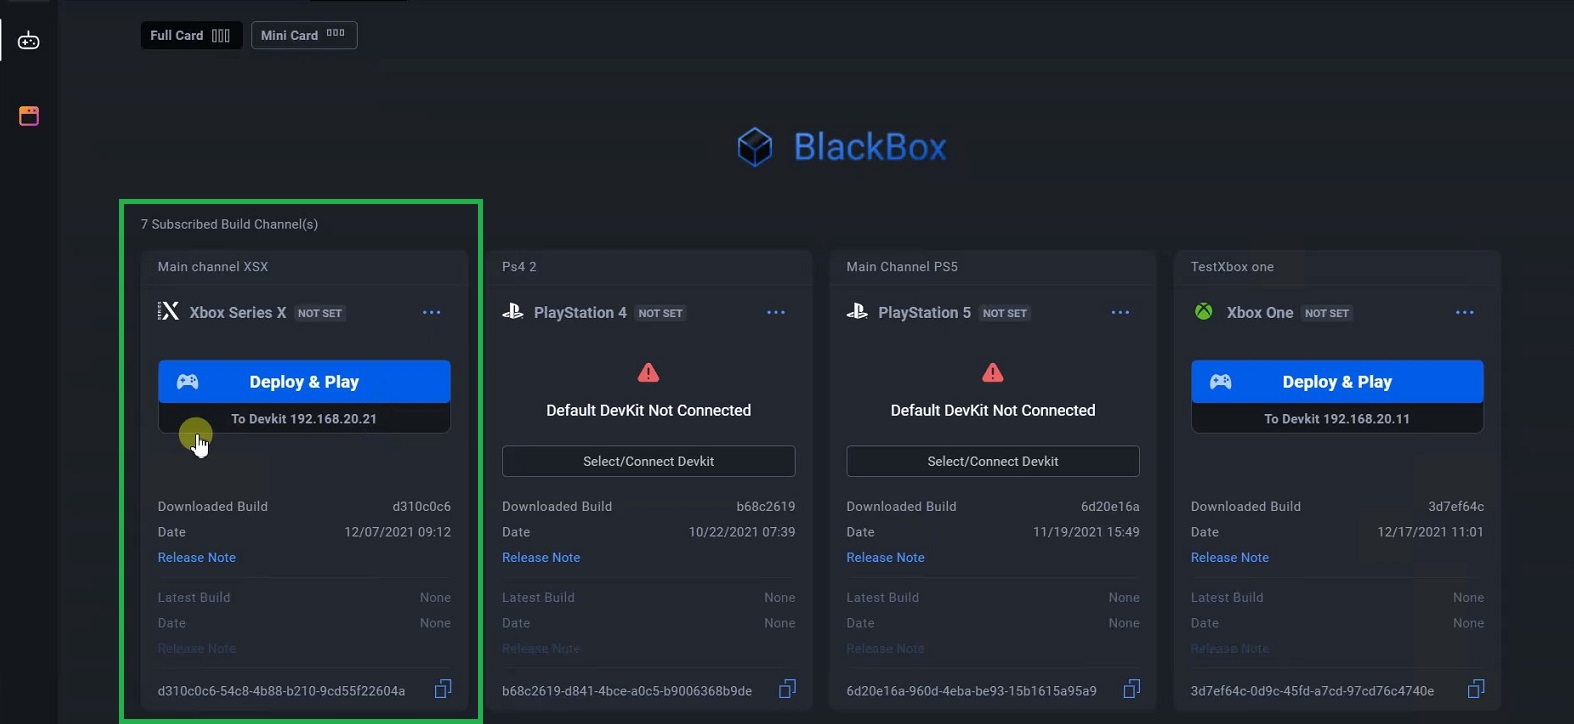This screenshot has height=724, width=1574.
Task: Click date value 10/22/2021 07:39
Action: tap(742, 532)
